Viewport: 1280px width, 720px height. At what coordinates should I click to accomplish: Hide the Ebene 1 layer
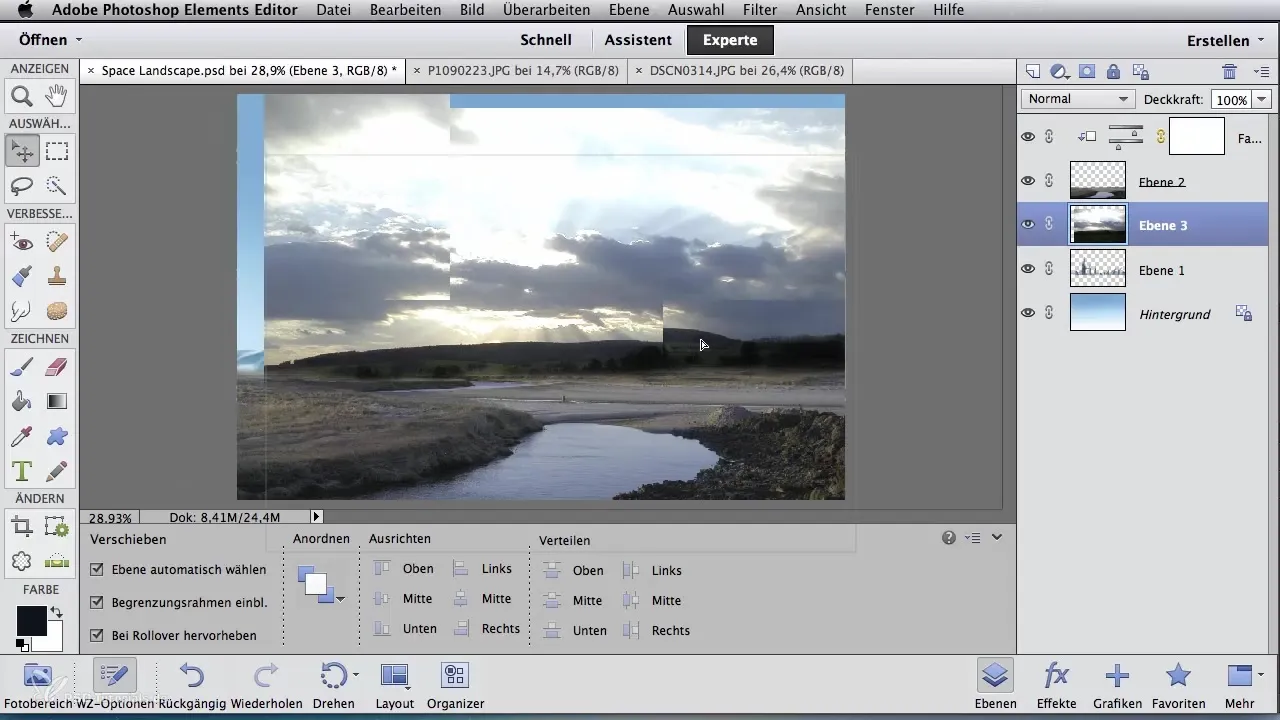1028,269
